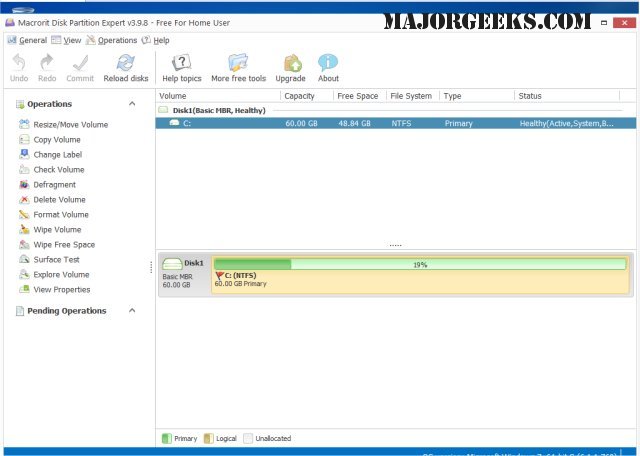Image resolution: width=640 pixels, height=456 pixels.
Task: Collapse the Operations panel chevron
Action: (132, 104)
